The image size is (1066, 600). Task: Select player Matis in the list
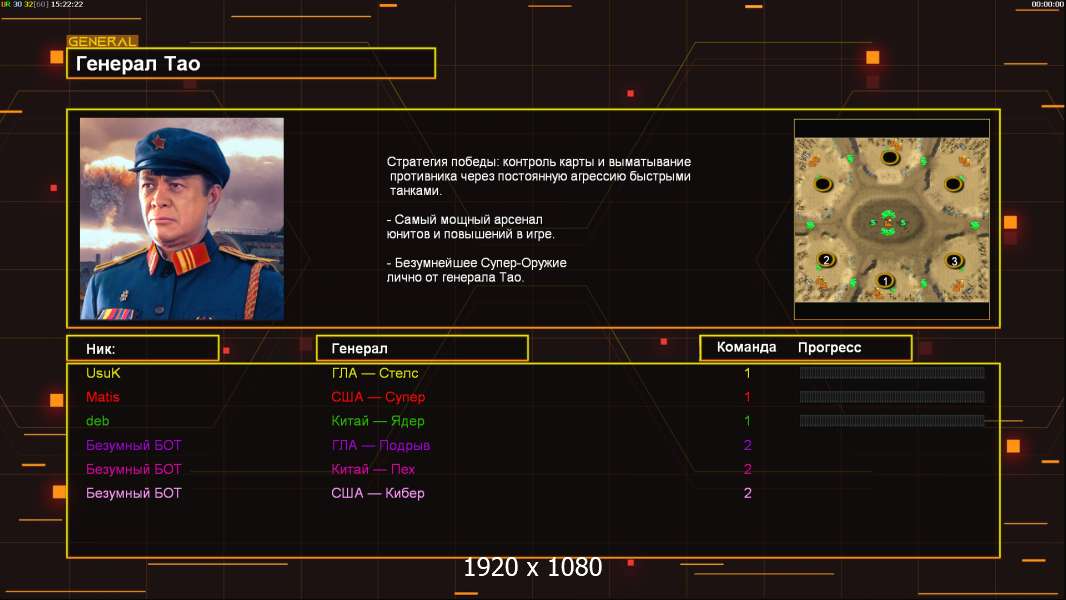[x=103, y=397]
